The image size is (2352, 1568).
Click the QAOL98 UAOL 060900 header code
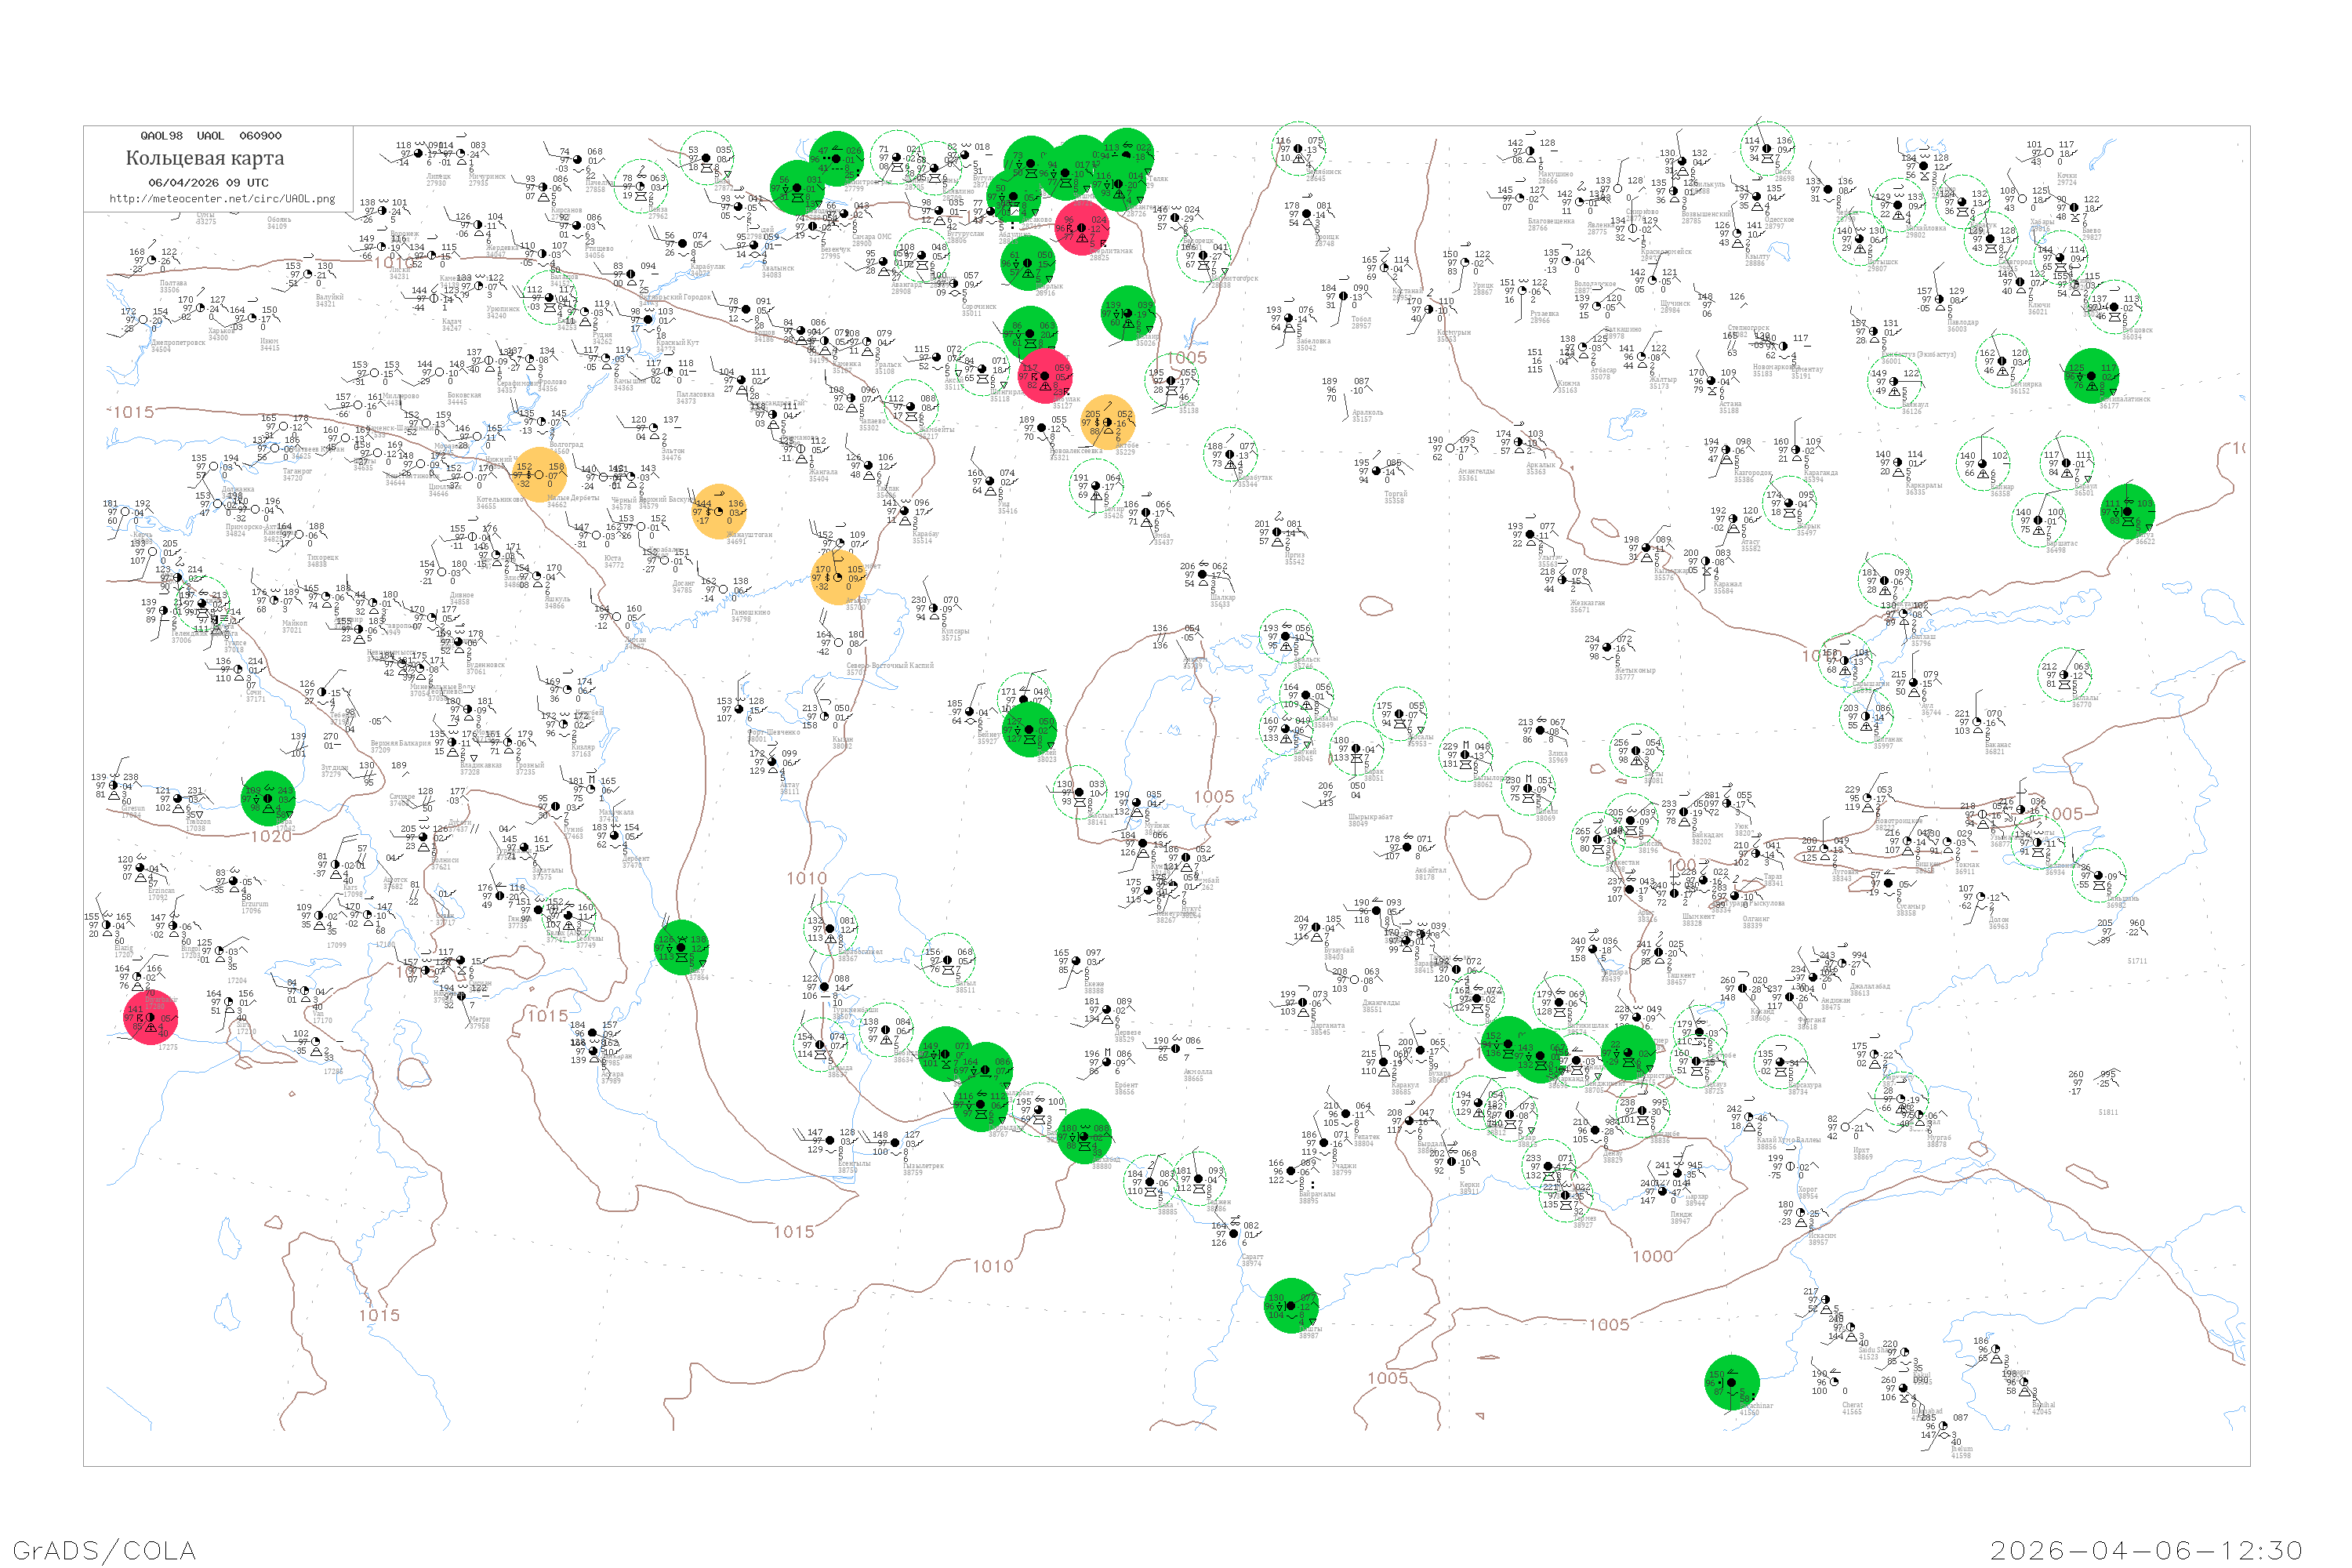click(x=210, y=136)
